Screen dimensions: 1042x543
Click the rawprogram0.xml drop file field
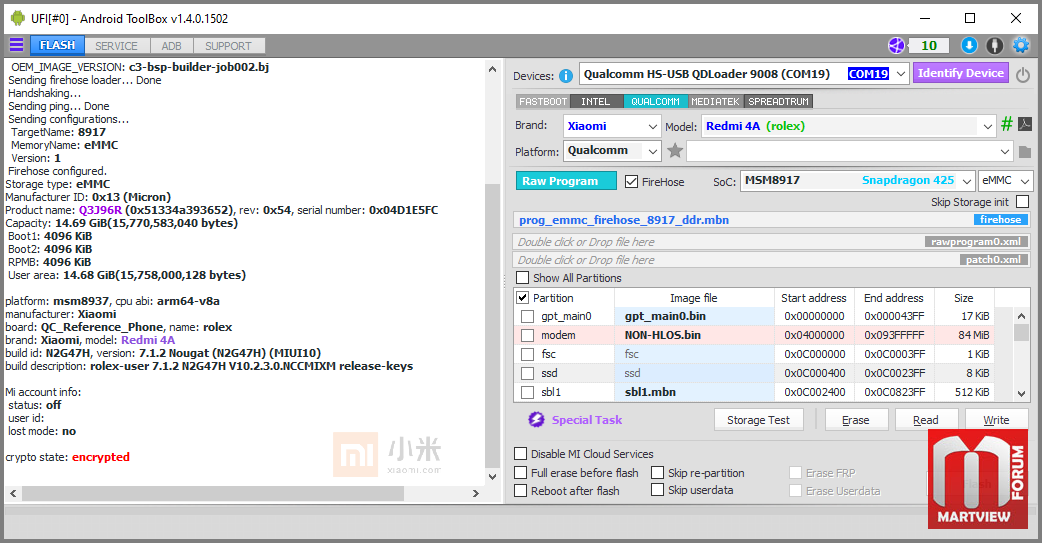pyautogui.click(x=772, y=242)
